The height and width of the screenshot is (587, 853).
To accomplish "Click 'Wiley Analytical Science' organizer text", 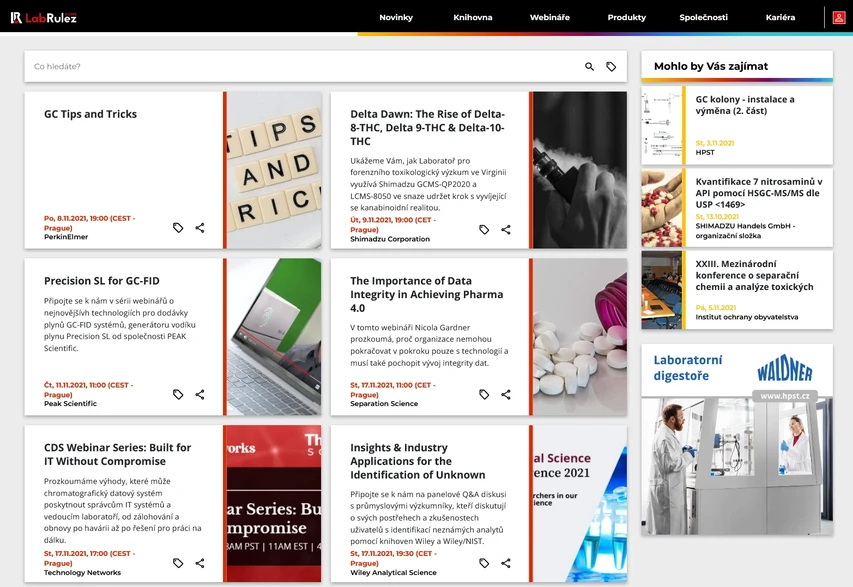I will click(x=393, y=572).
